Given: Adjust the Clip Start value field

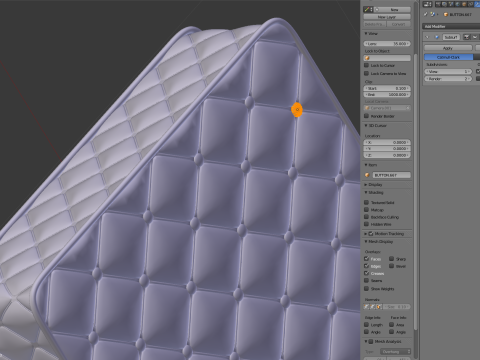Looking at the screenshot, I should 387,88.
